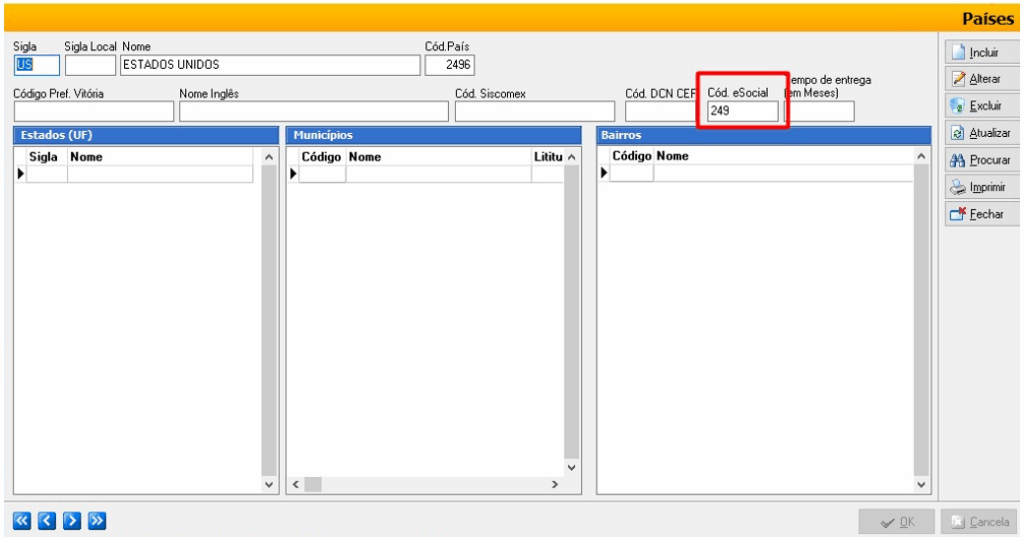The width and height of the screenshot is (1024, 539).
Task: Navigate to the previous record
Action: tap(47, 520)
